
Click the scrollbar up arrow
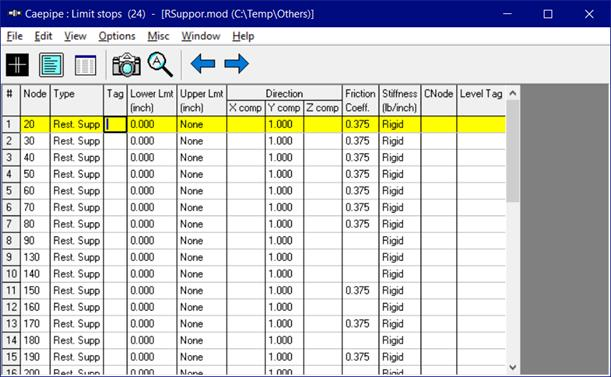point(513,93)
